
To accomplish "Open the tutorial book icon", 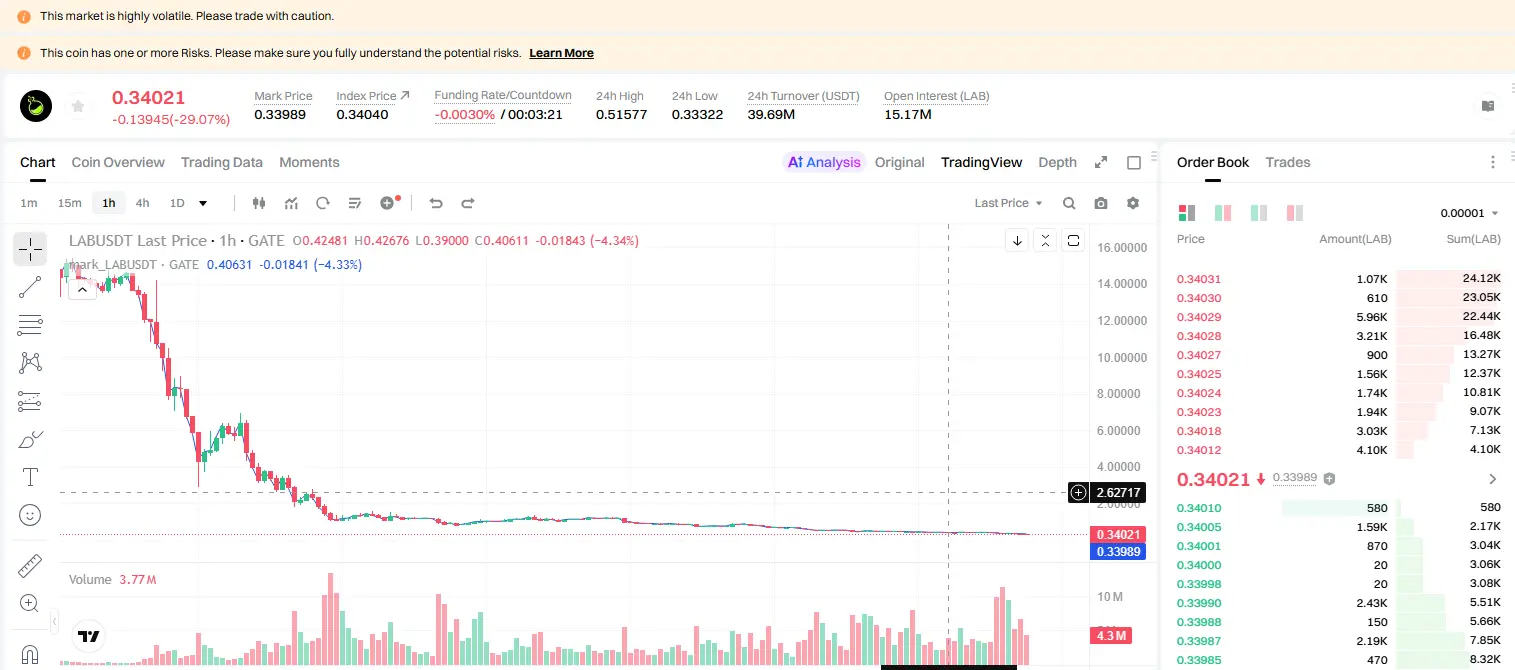I will pos(1488,106).
